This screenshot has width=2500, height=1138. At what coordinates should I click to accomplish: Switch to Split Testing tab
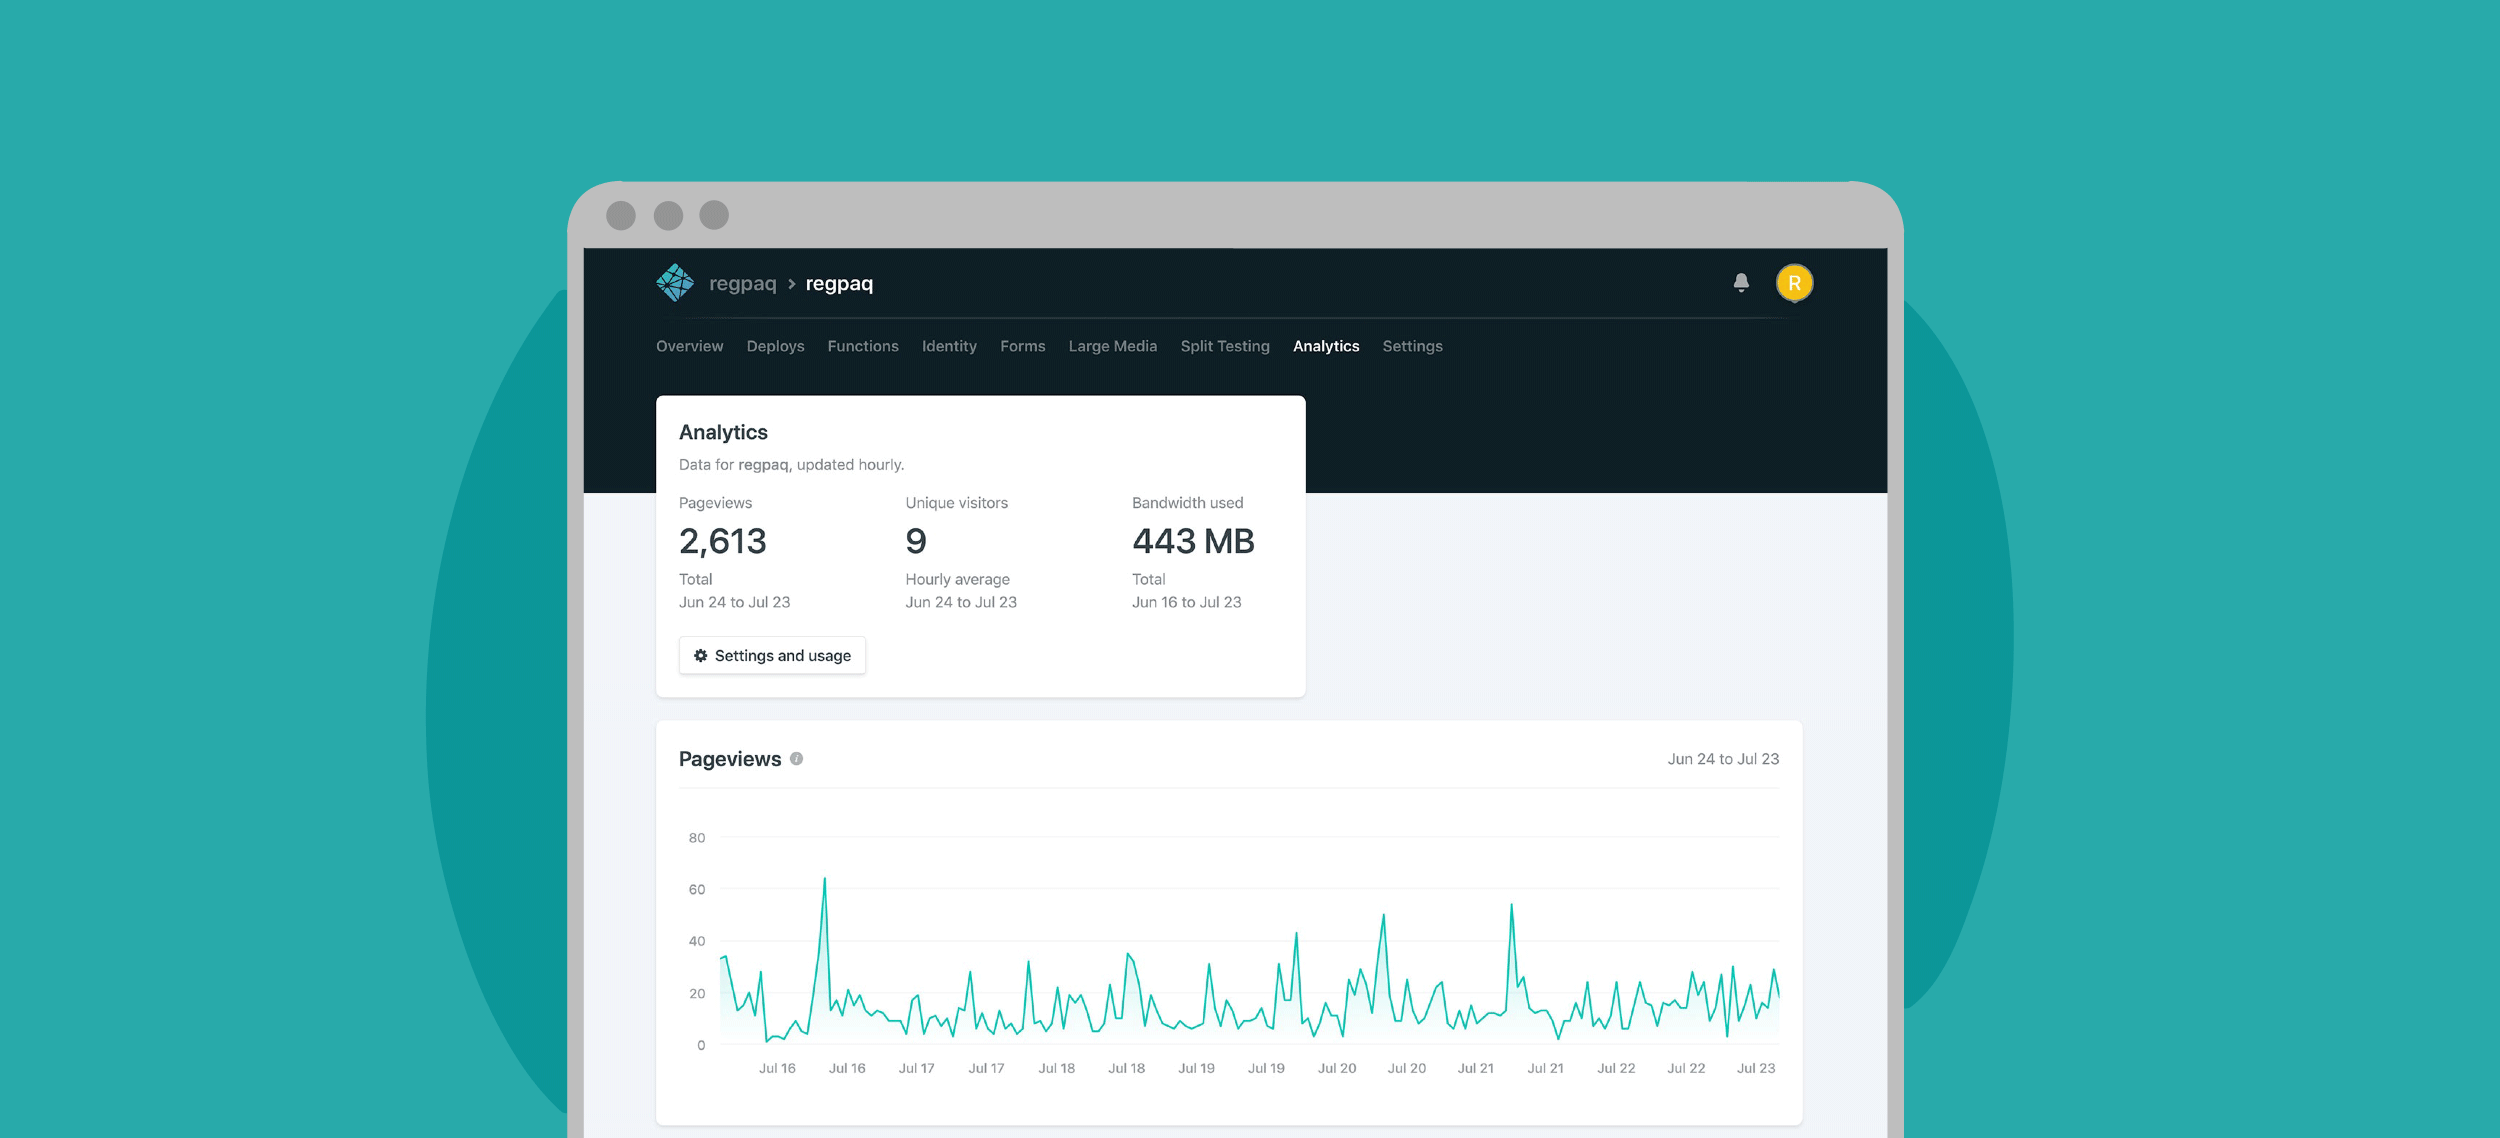[x=1224, y=346]
